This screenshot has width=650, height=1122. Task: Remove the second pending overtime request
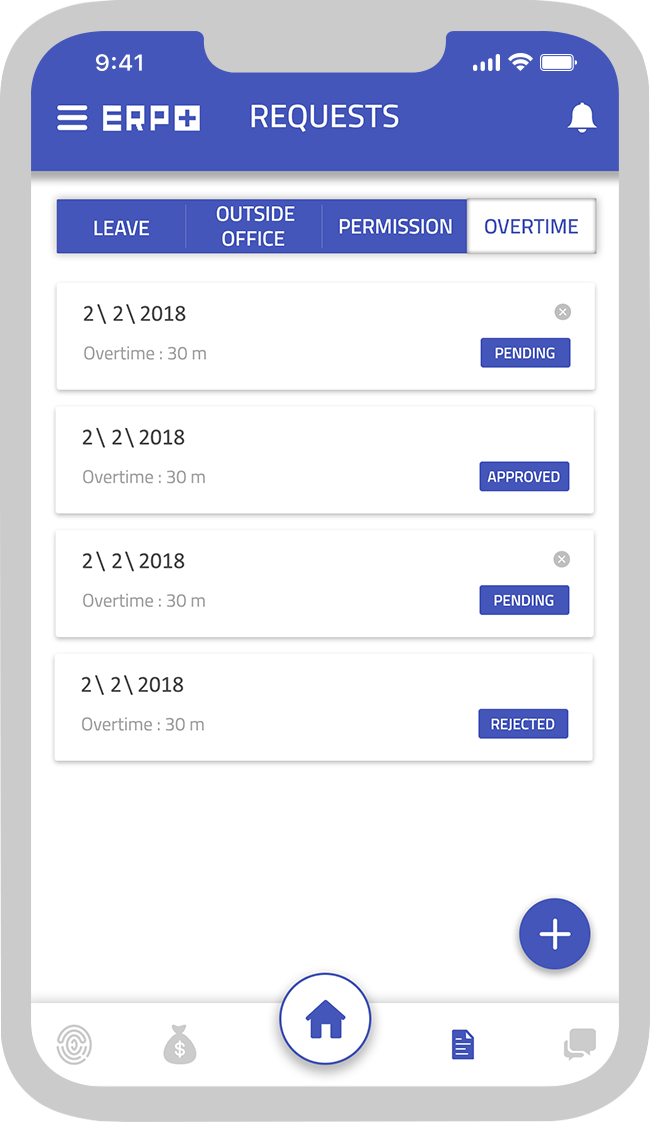click(x=562, y=559)
